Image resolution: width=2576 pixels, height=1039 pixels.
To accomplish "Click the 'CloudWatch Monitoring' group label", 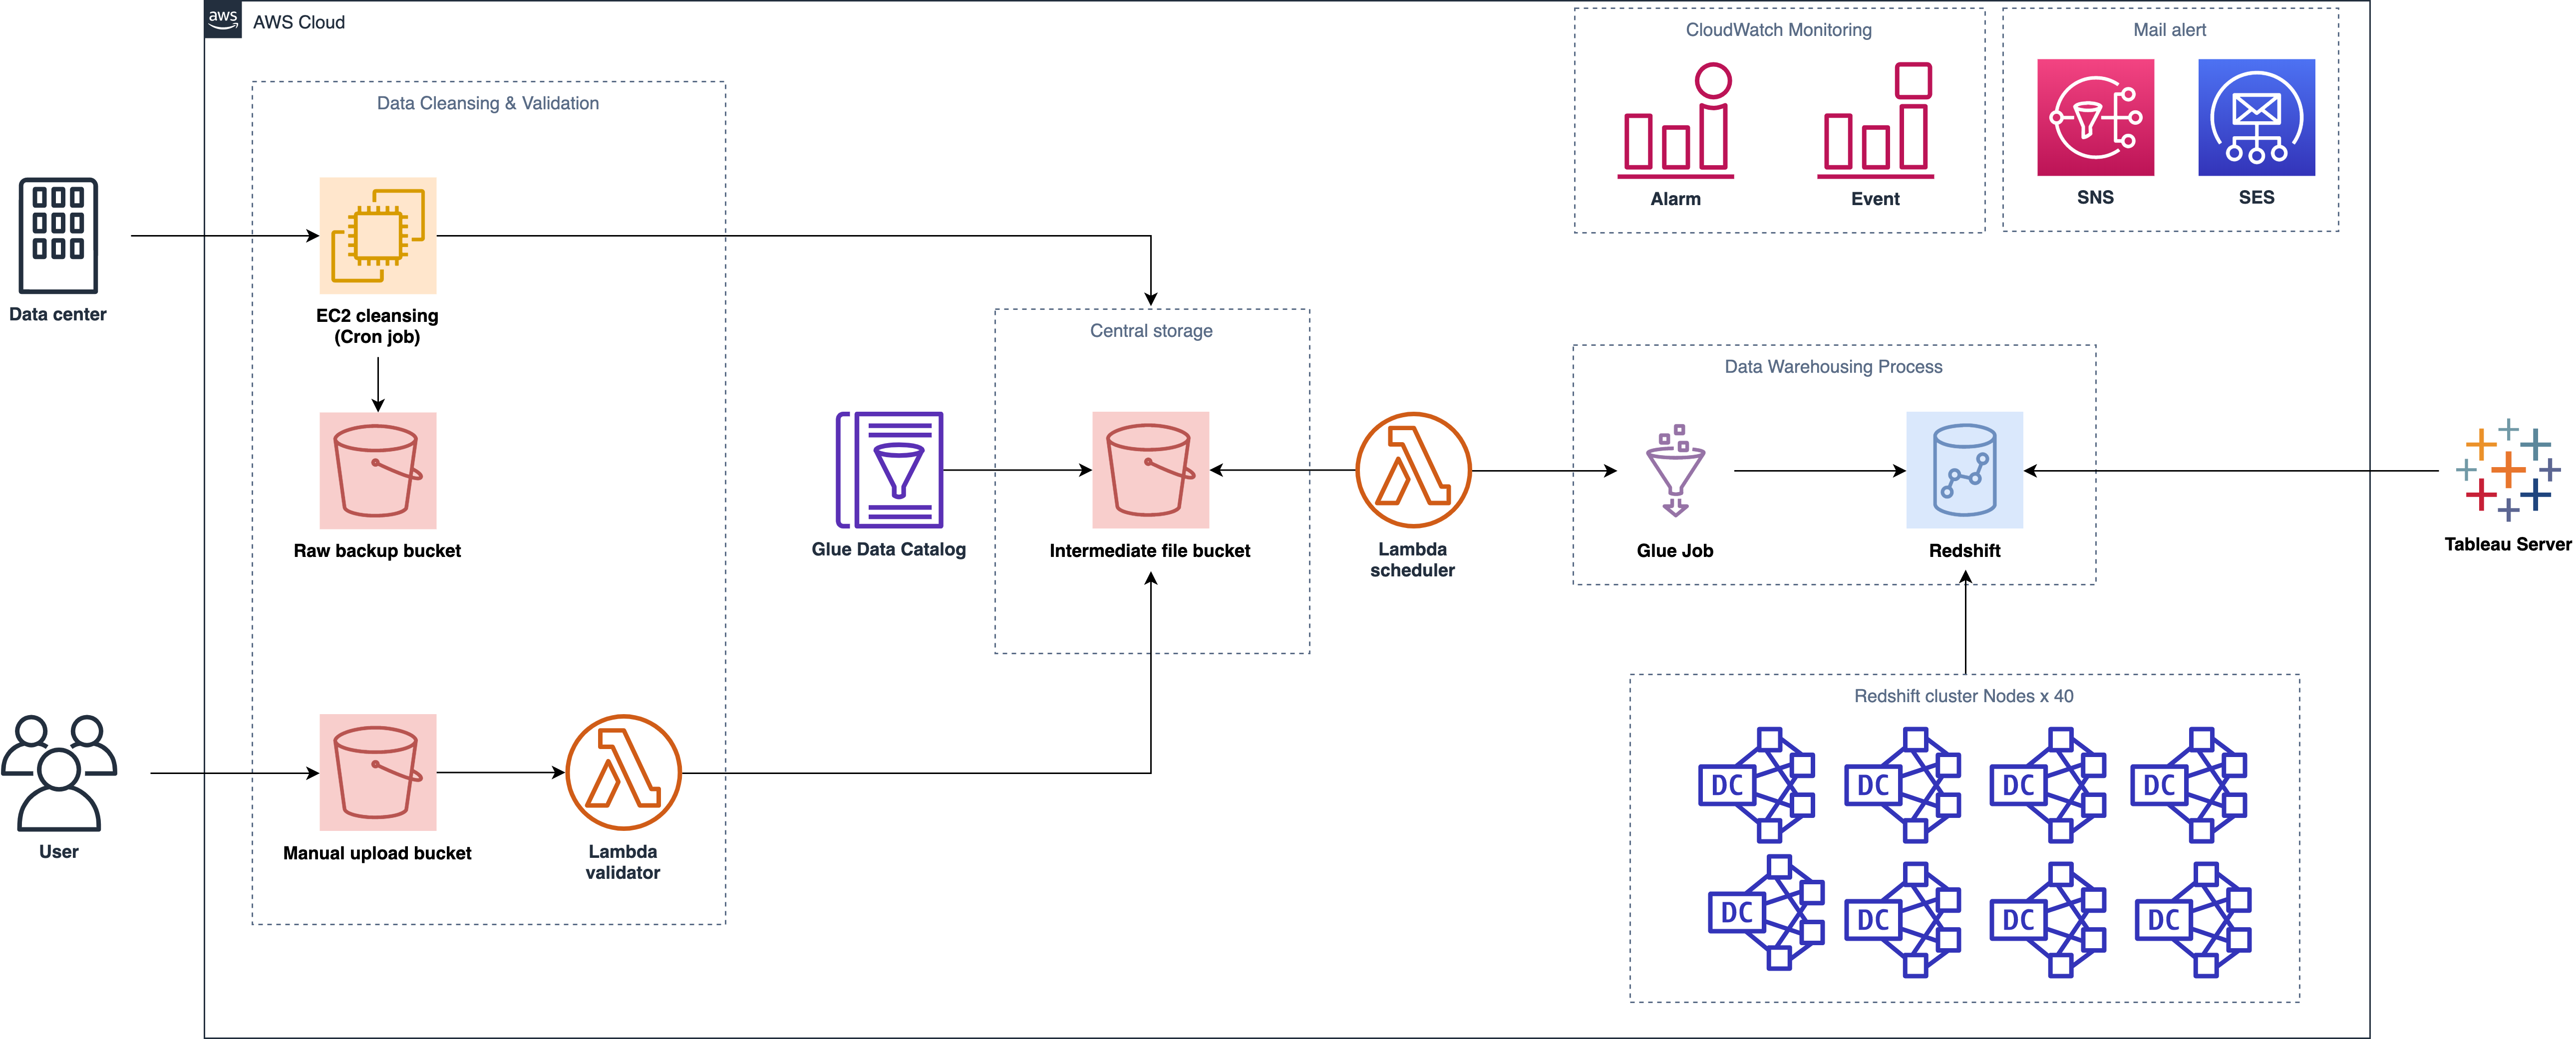I will click(1779, 30).
